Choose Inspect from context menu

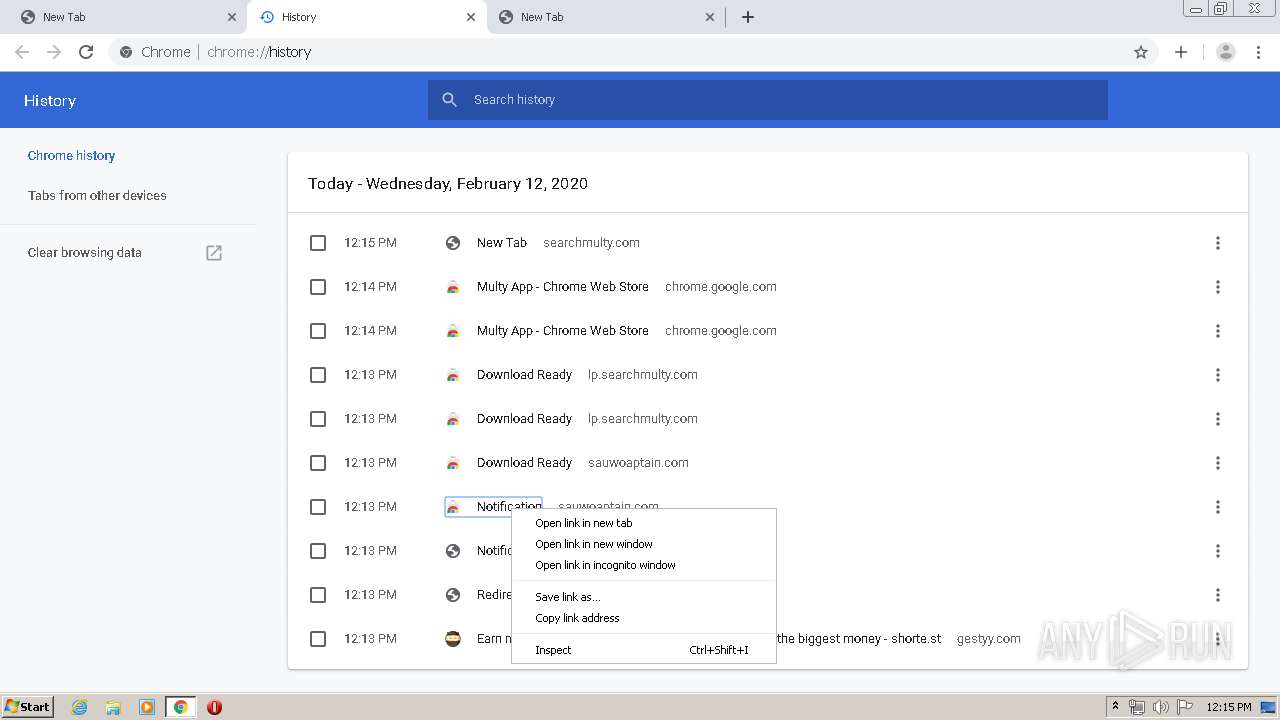tap(644, 650)
